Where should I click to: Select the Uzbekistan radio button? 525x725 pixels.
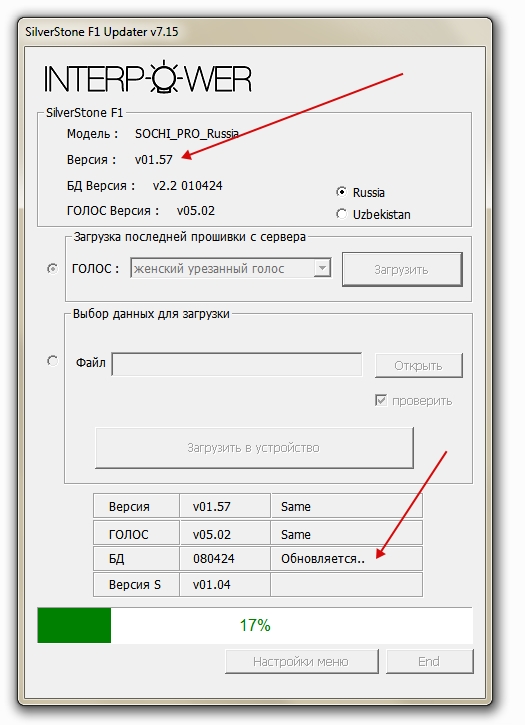pos(341,214)
